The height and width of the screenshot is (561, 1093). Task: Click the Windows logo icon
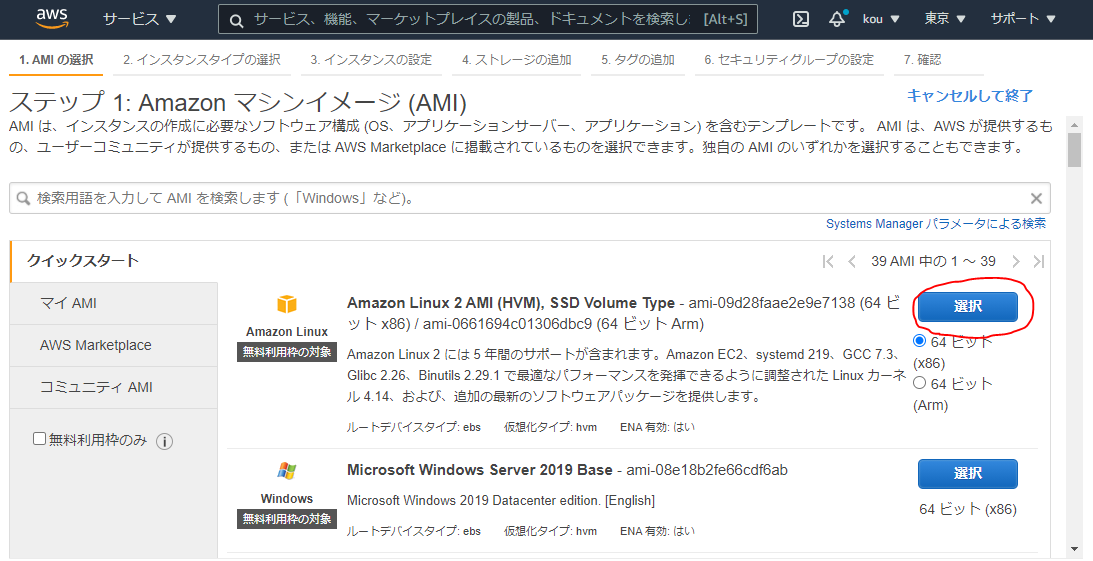click(286, 471)
